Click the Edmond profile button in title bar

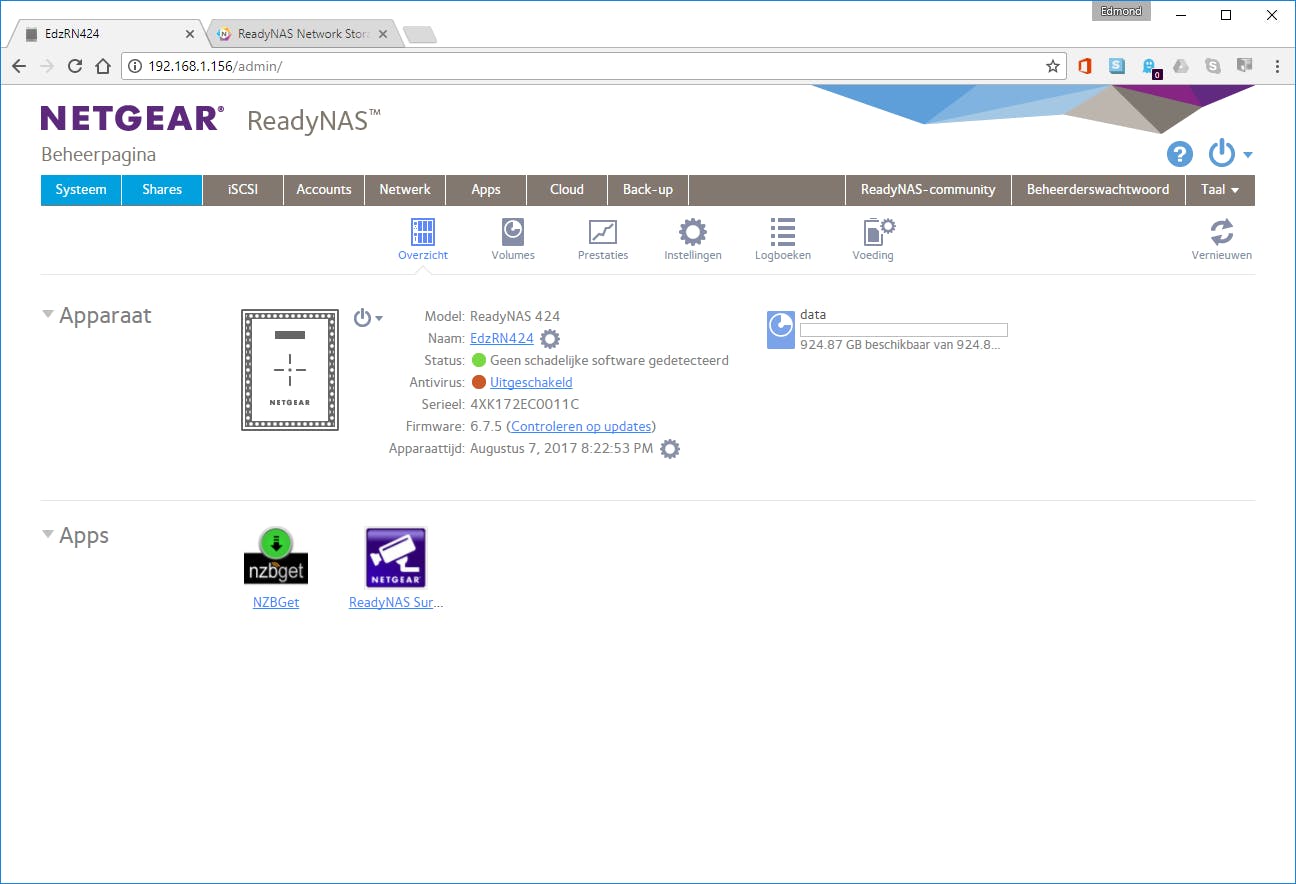1121,12
